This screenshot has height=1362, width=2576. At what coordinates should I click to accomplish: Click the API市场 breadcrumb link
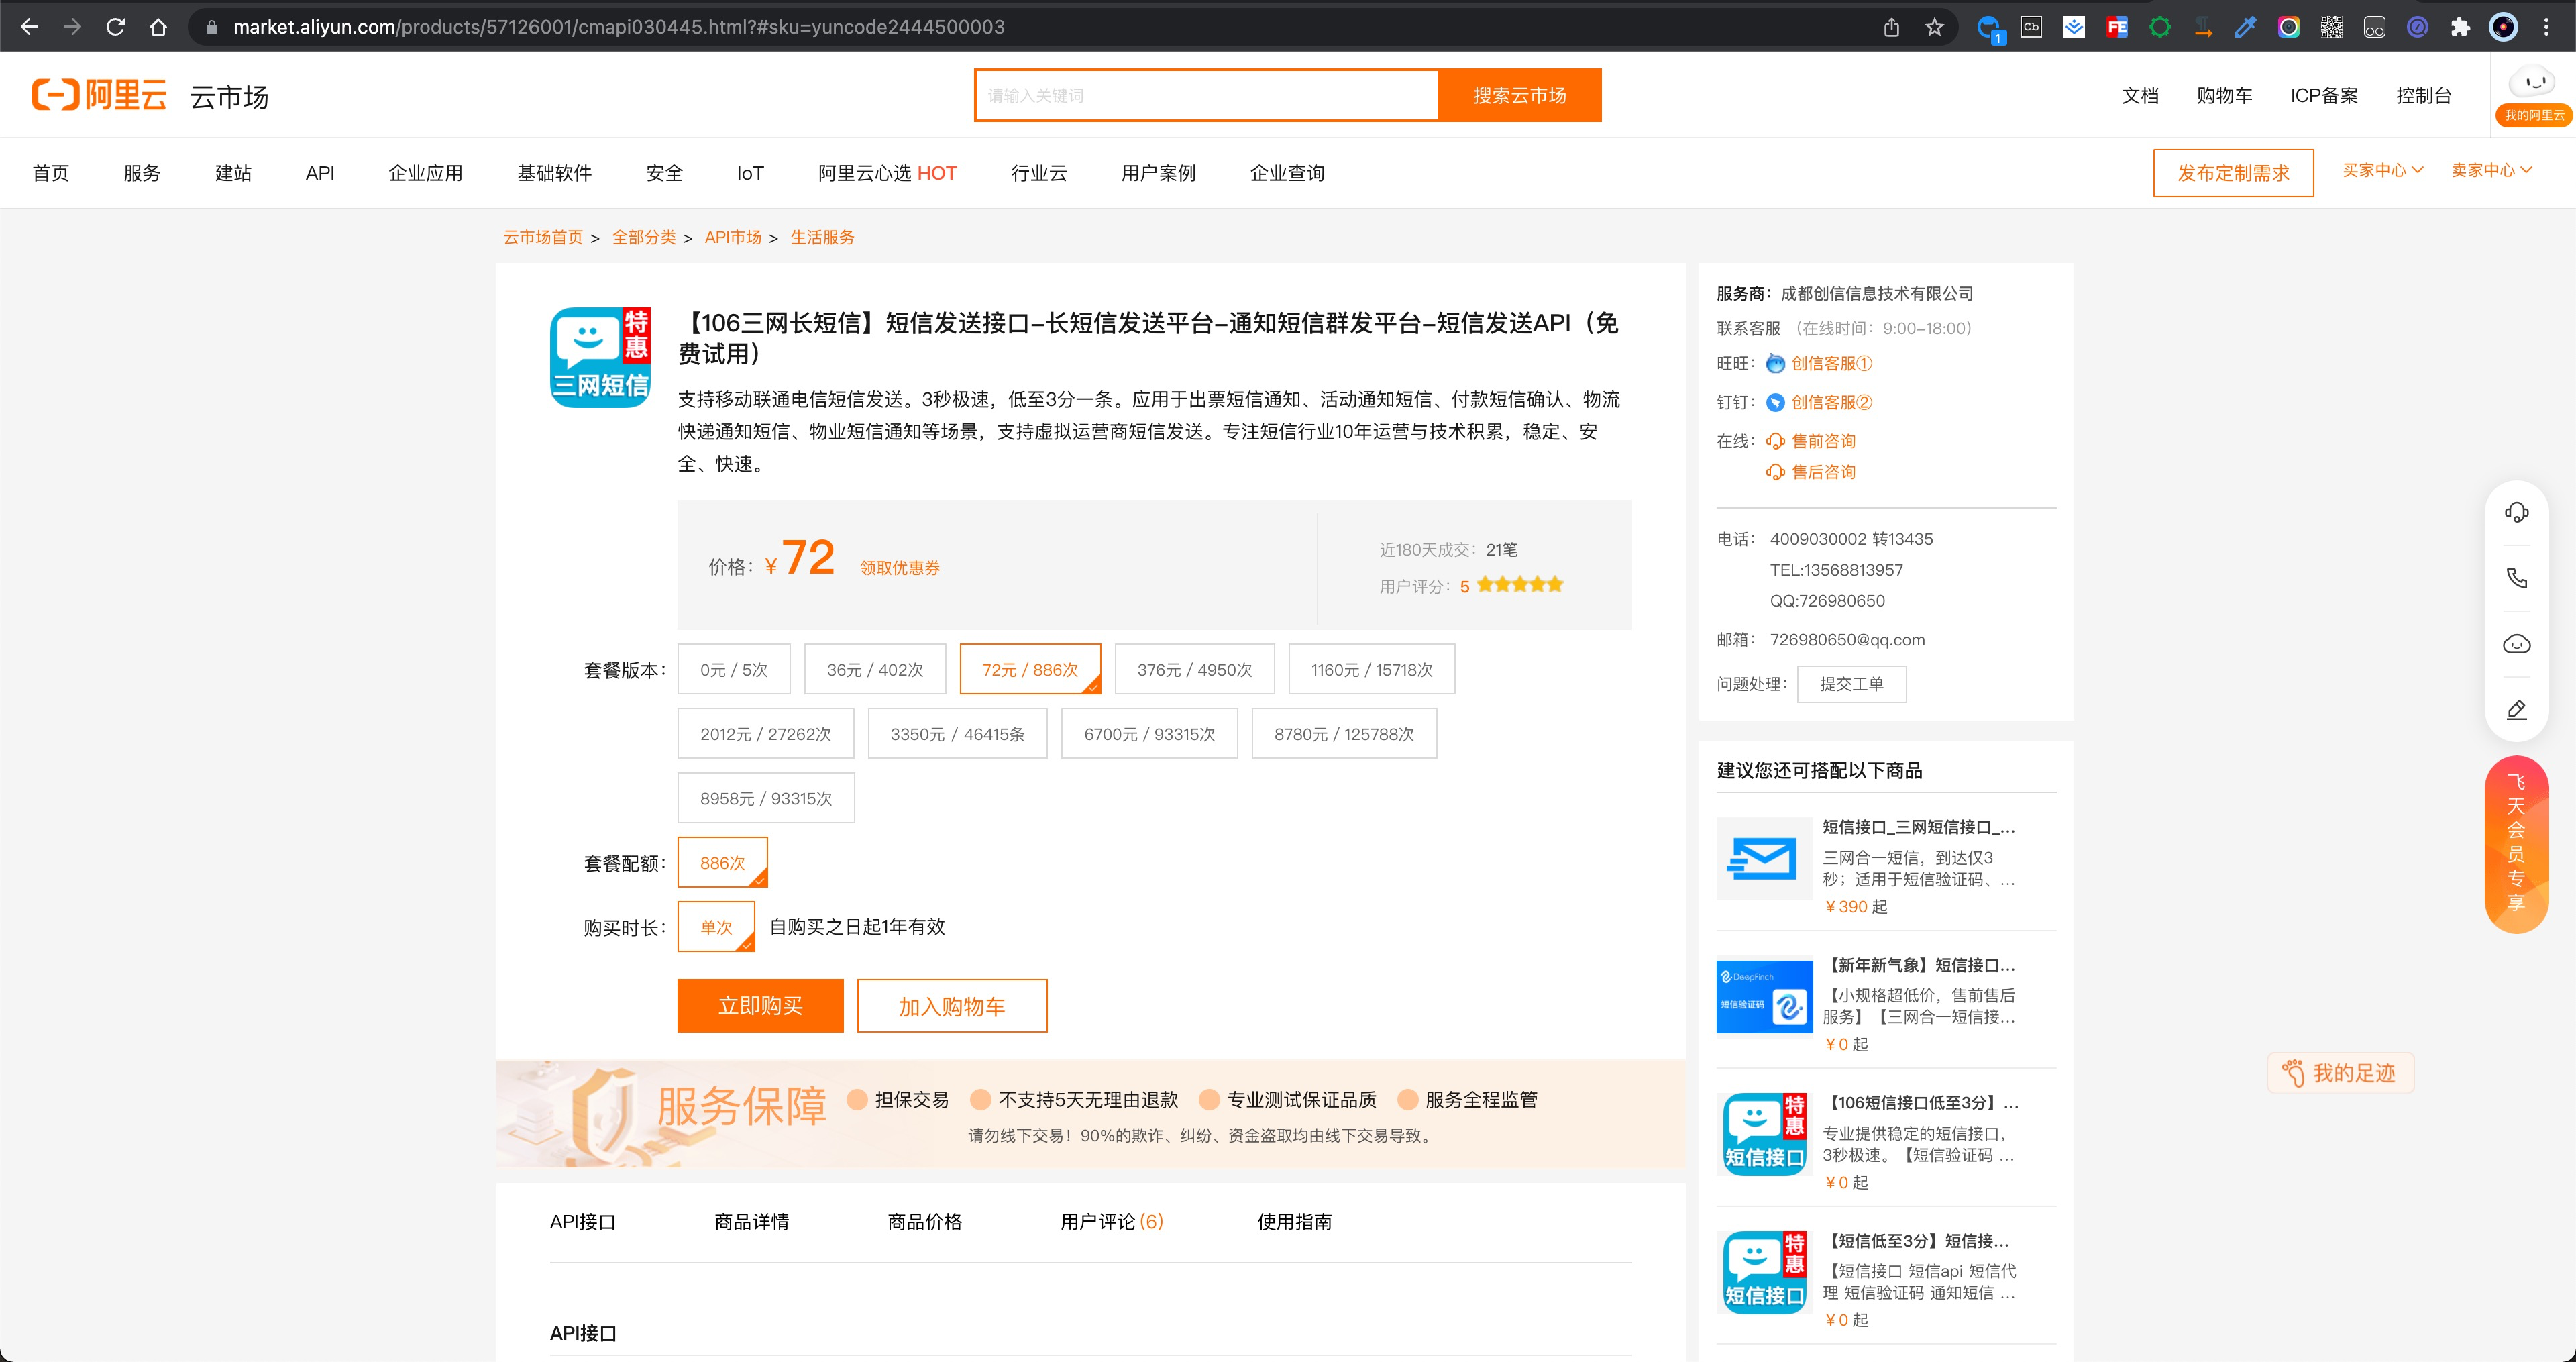pos(733,237)
